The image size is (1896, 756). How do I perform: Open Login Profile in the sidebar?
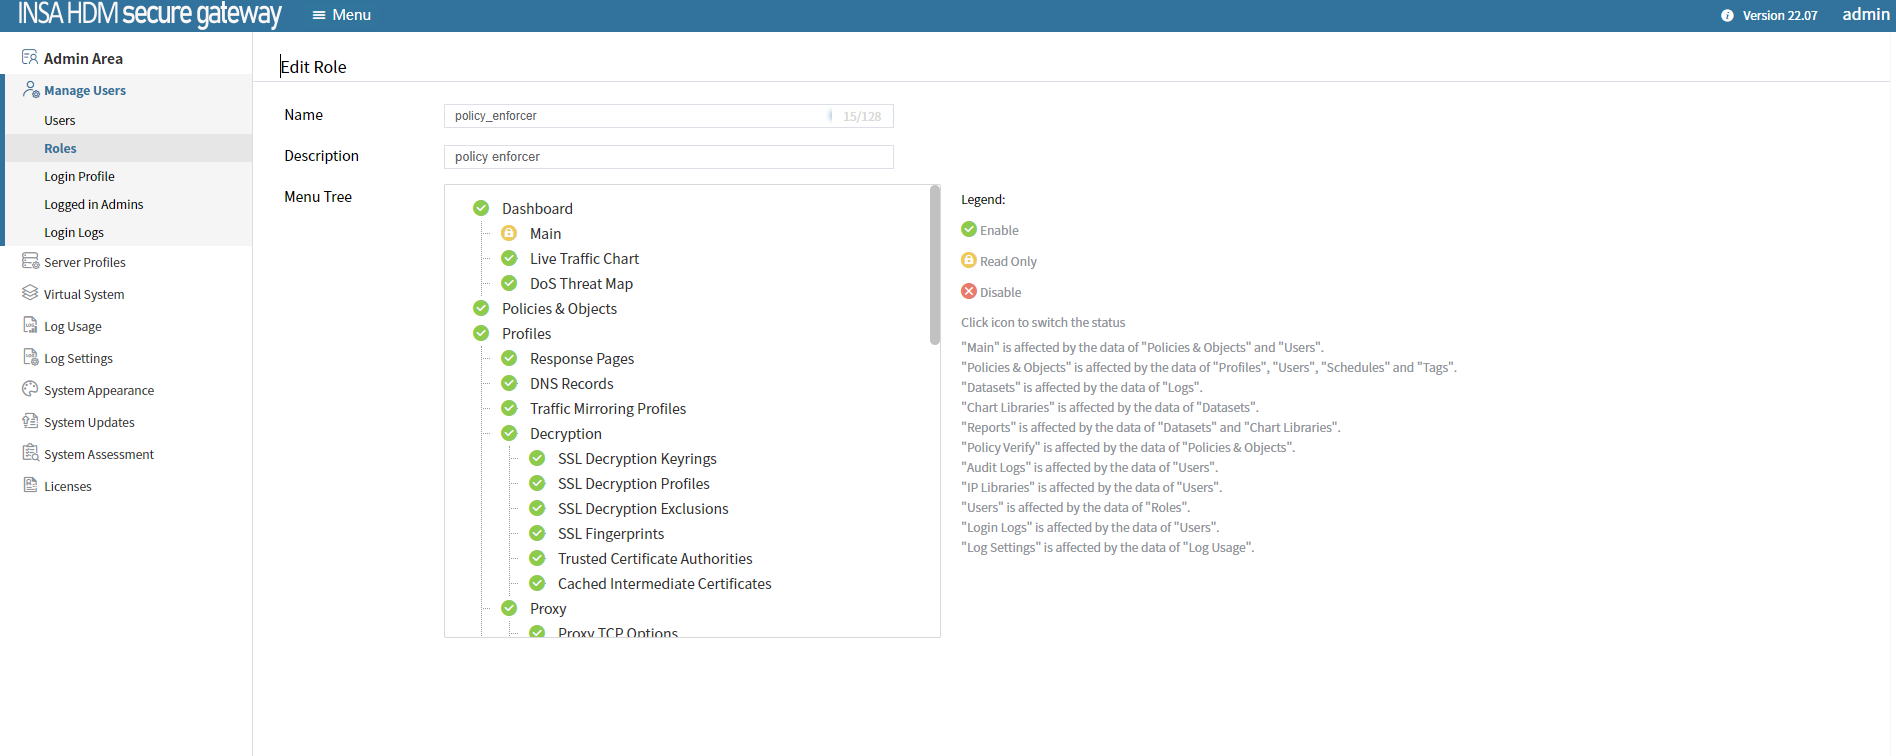pyautogui.click(x=79, y=177)
